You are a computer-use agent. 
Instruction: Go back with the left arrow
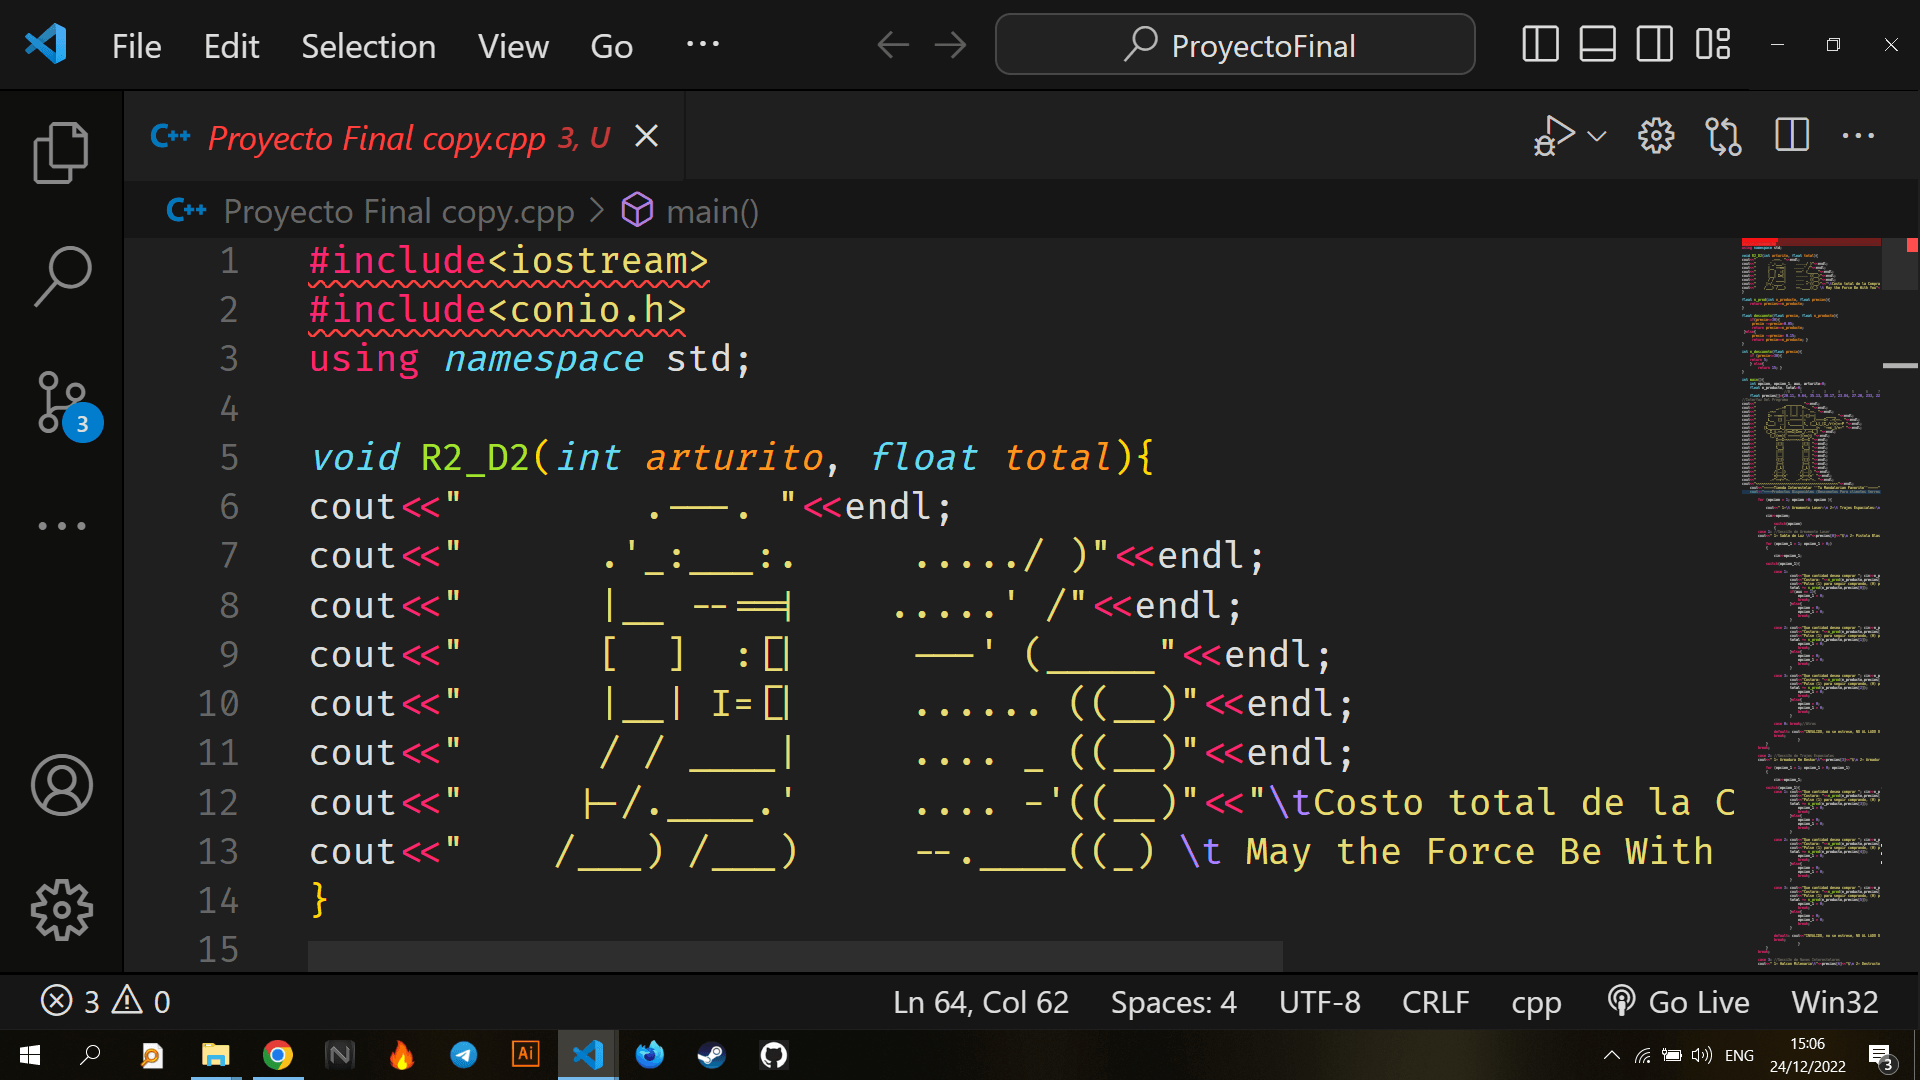pyautogui.click(x=893, y=45)
